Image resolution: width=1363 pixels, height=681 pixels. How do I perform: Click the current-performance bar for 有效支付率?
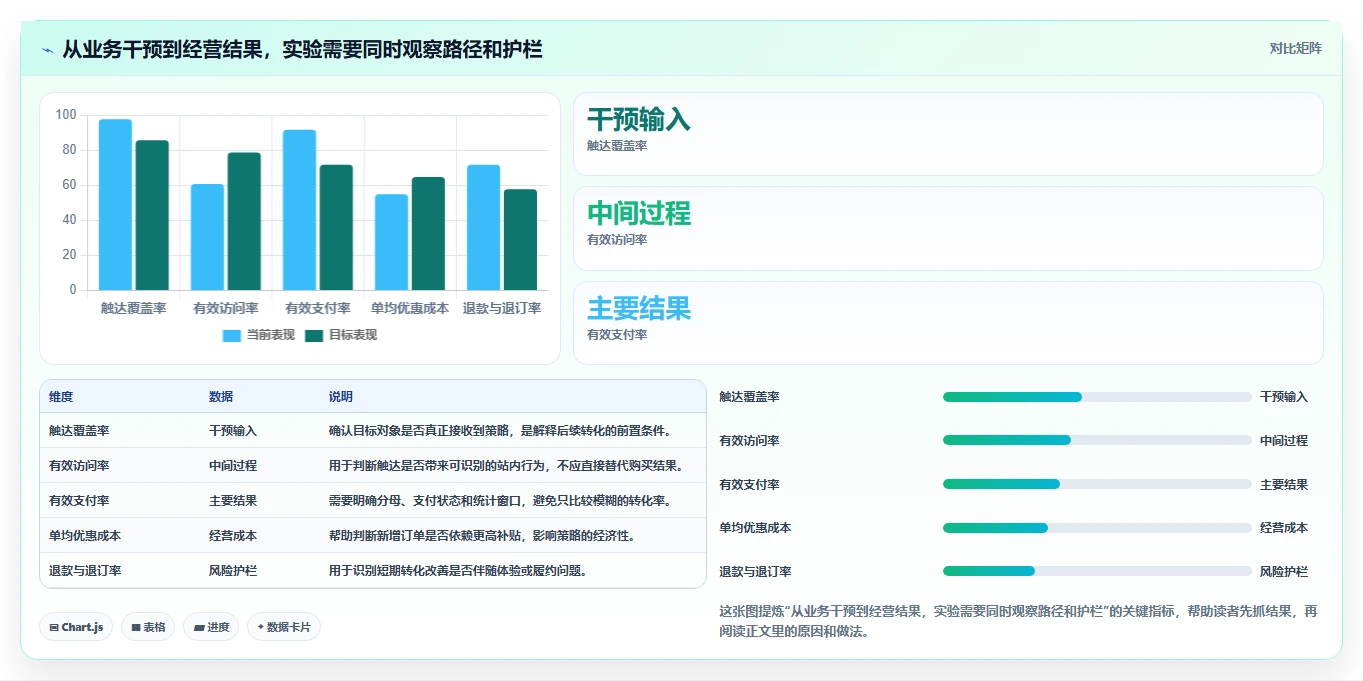(300, 210)
